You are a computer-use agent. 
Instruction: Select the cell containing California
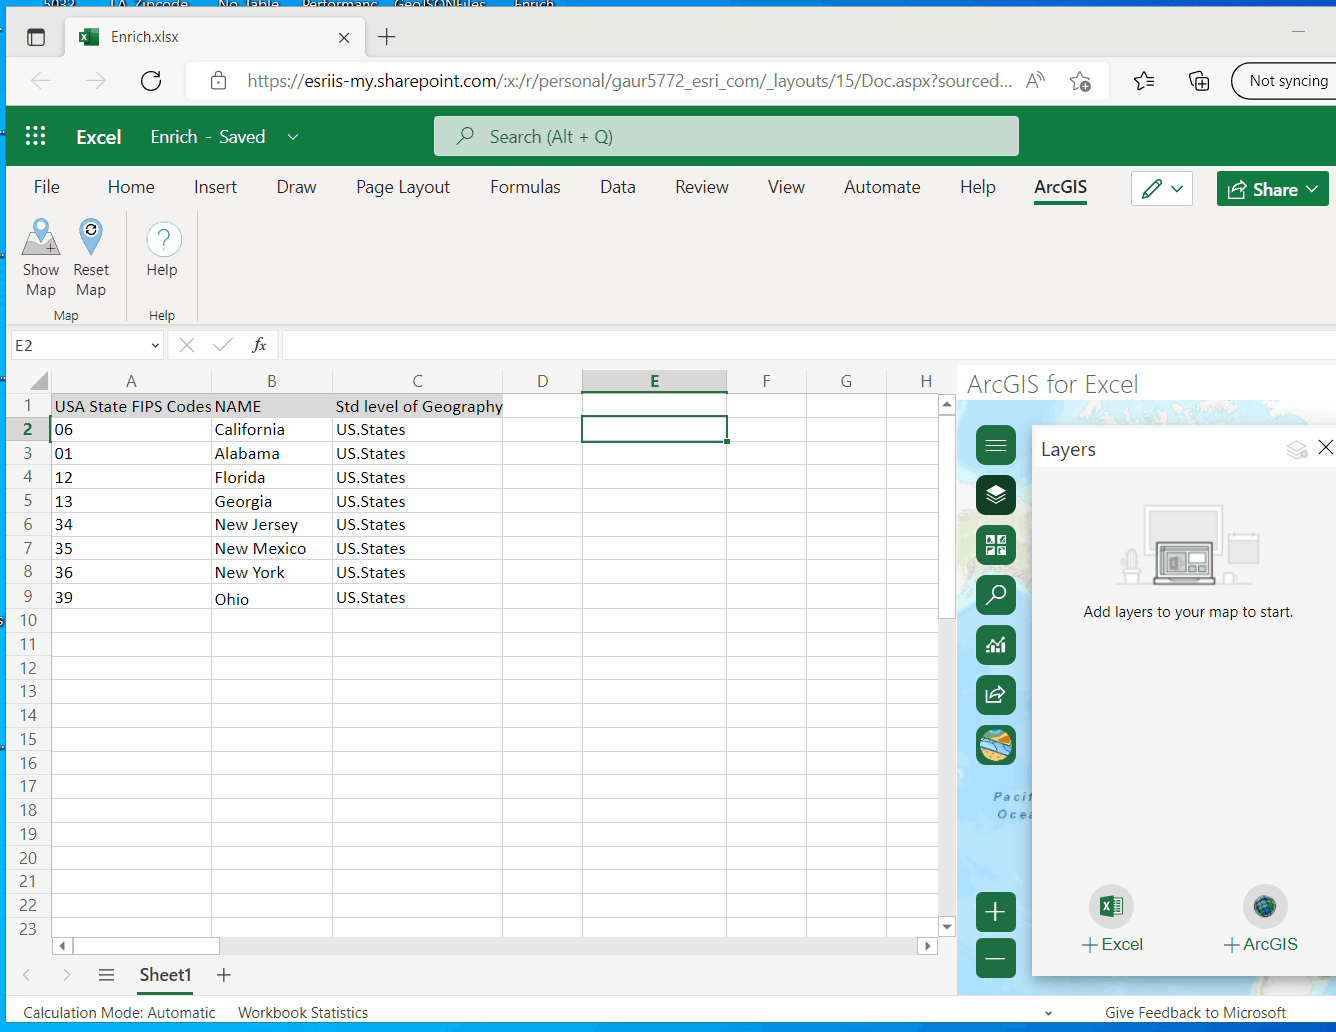[x=271, y=430]
